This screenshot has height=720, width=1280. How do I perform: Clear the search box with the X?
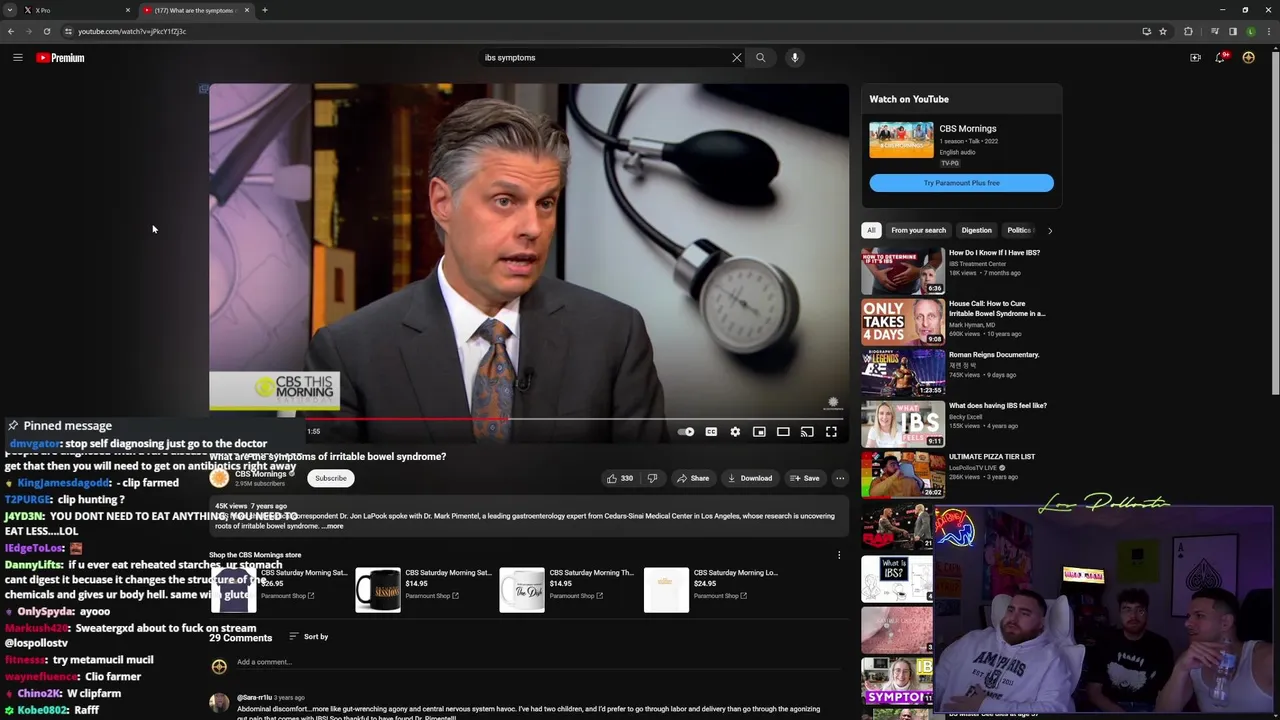(x=737, y=58)
